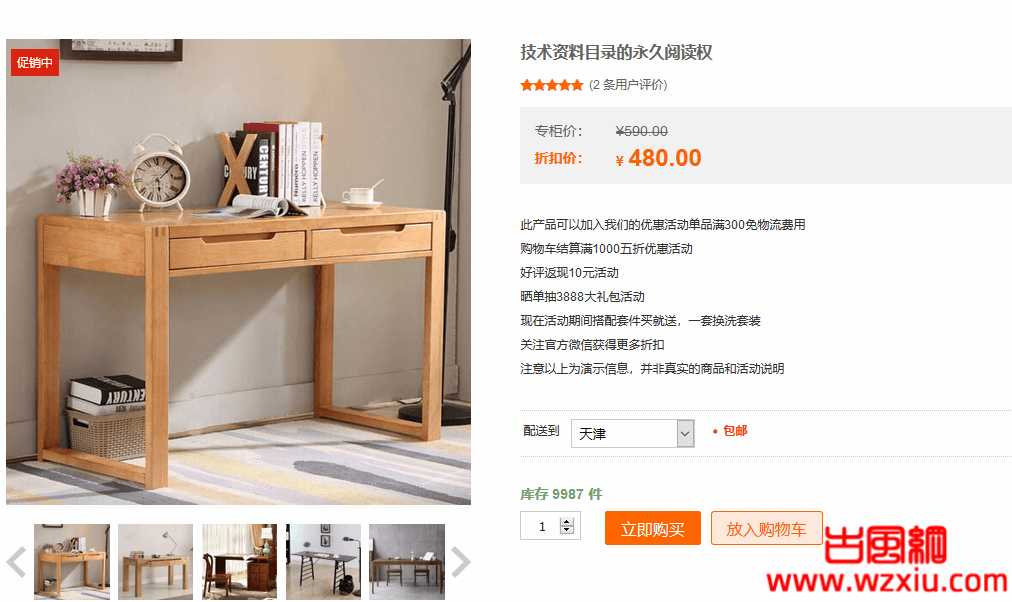Click the quantity input field
Screen dimensions: 1012x602
tap(542, 526)
